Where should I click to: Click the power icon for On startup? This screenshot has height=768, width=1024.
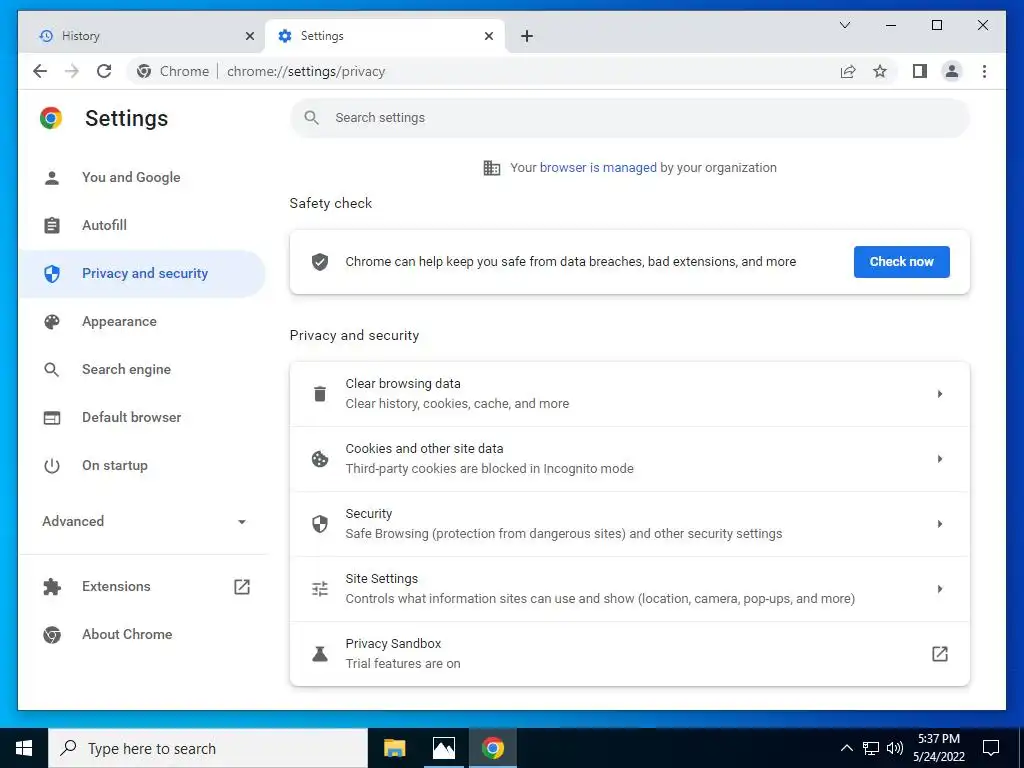(x=52, y=466)
